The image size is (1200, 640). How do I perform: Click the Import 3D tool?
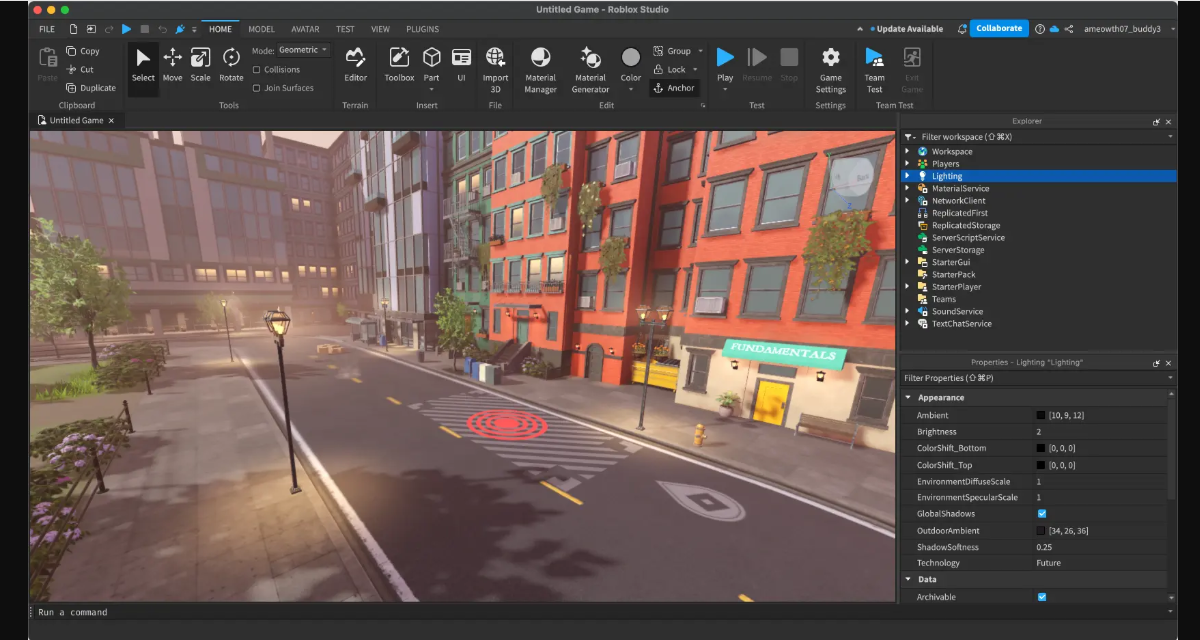tap(495, 68)
